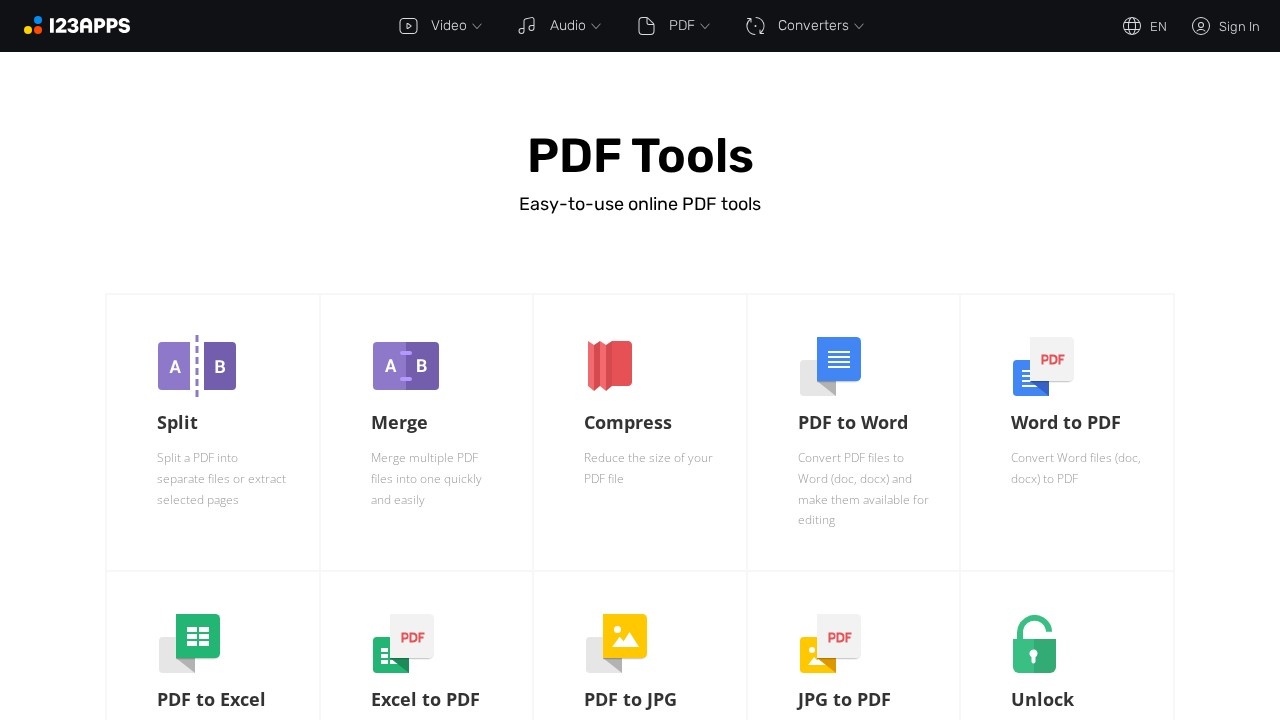Click the 'PDF Tools' heading

coord(640,156)
